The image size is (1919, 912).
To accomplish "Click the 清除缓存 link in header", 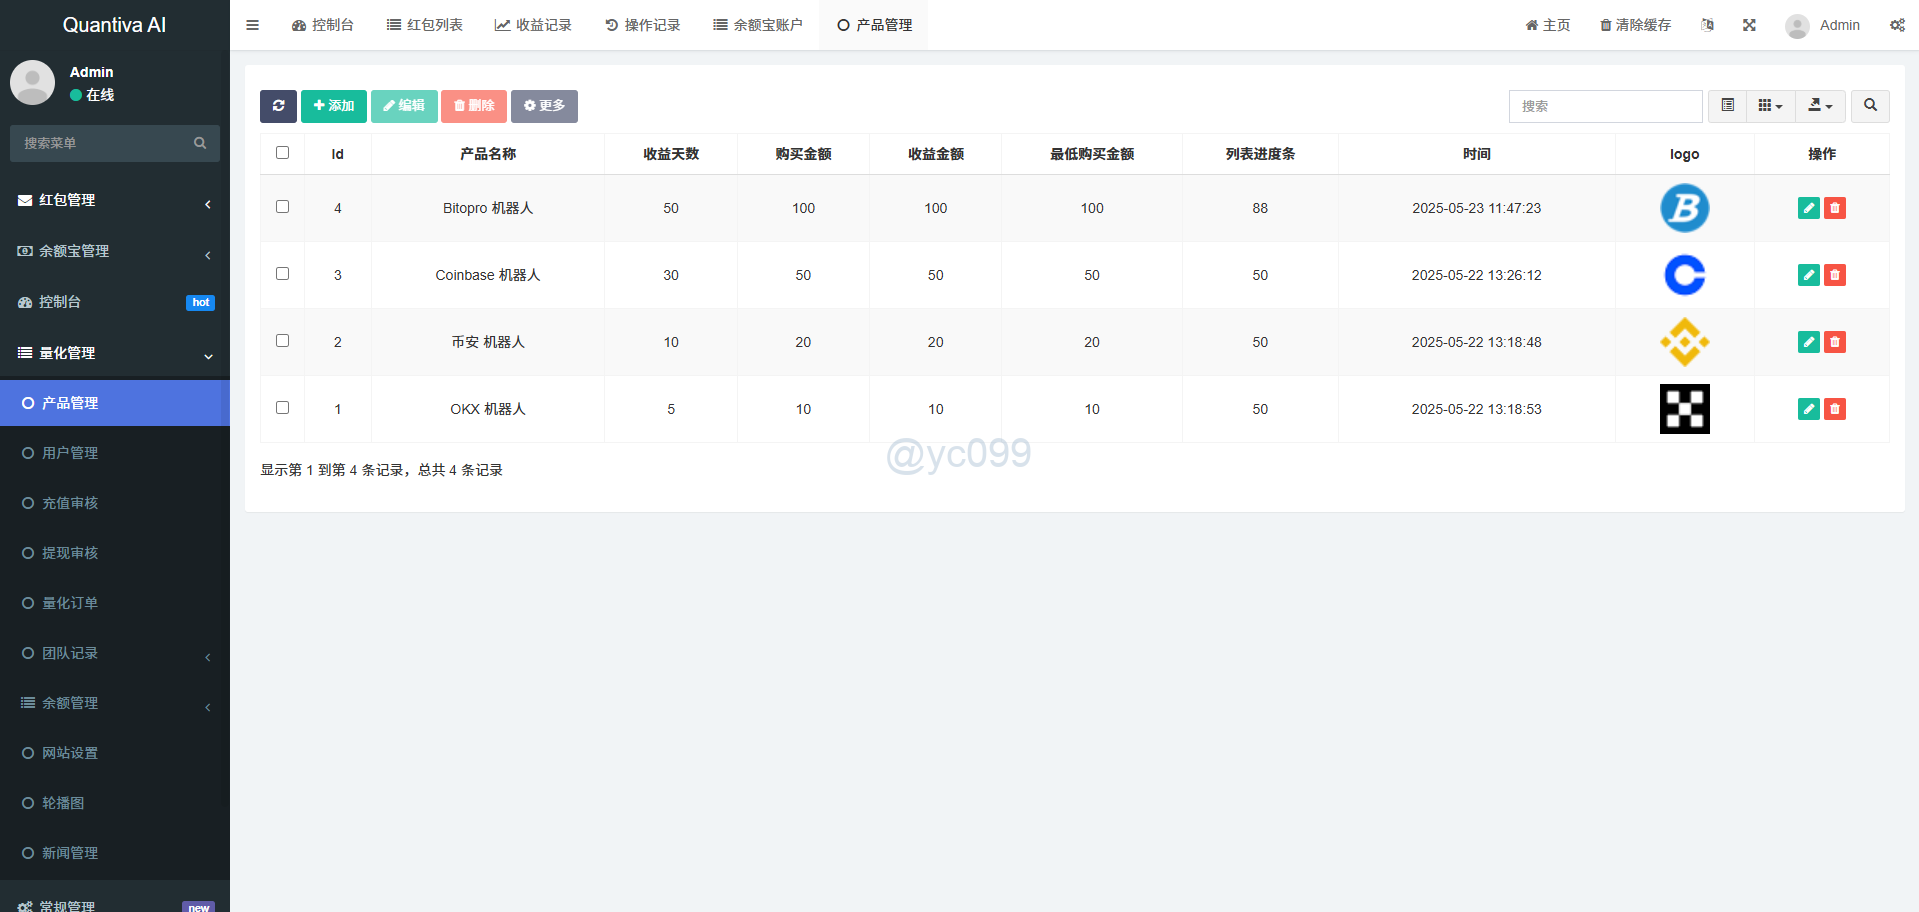I will pyautogui.click(x=1635, y=25).
